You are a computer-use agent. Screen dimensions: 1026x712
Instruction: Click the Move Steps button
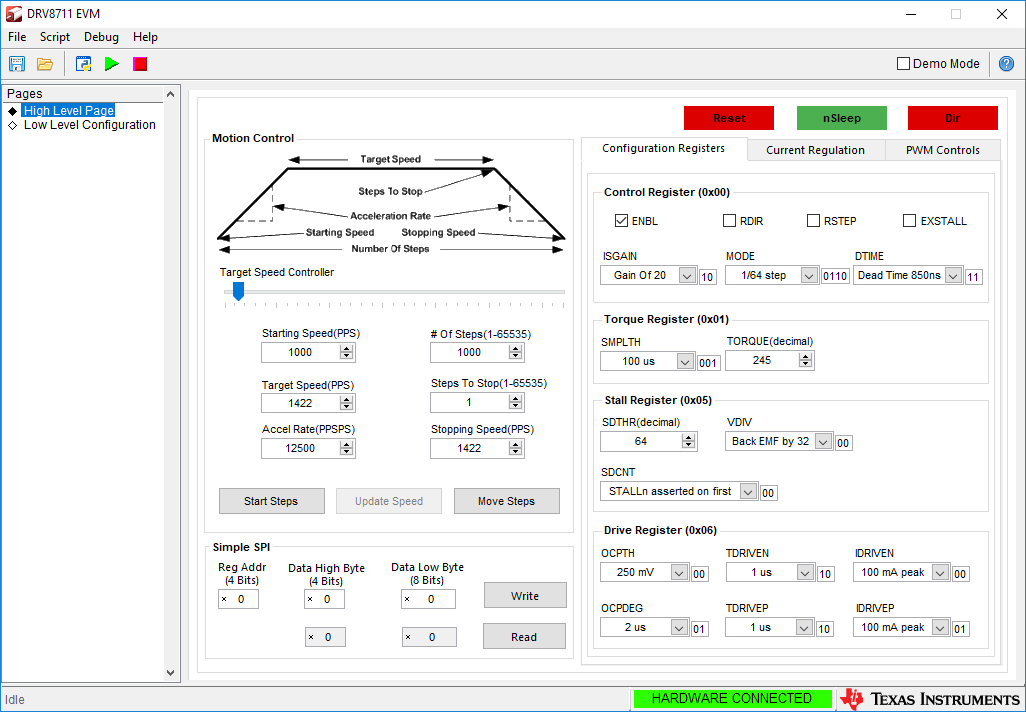pyautogui.click(x=506, y=501)
